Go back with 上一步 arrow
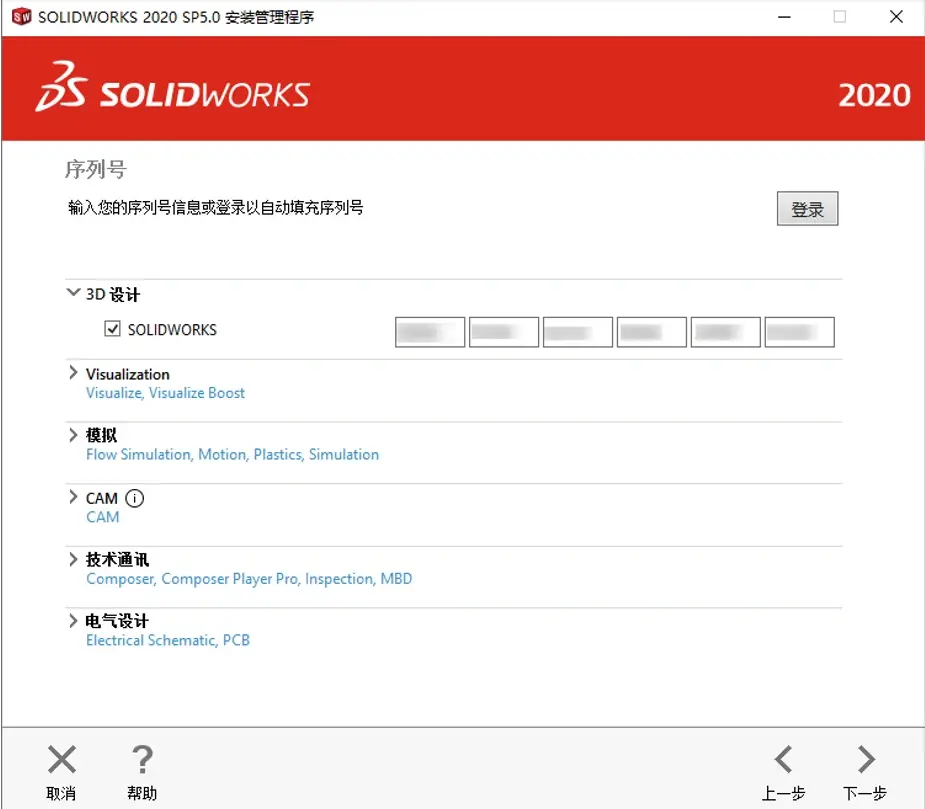The width and height of the screenshot is (925, 809). point(783,759)
